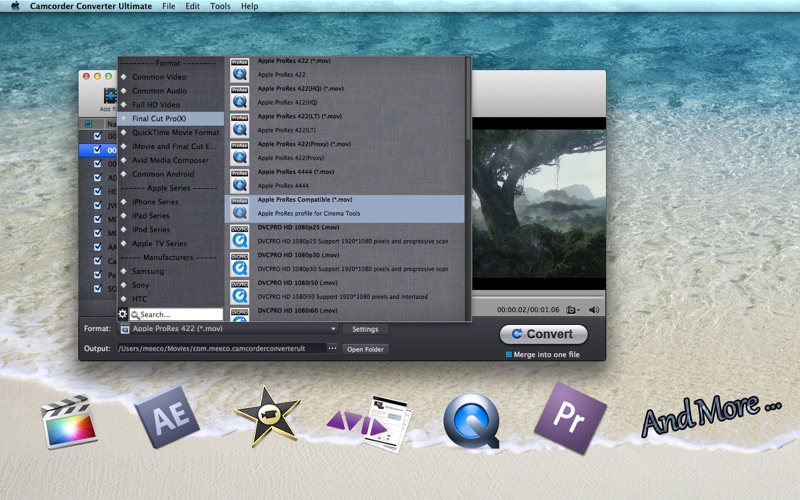Viewport: 800px width, 500px height.
Task: Select the Common Audio format category
Action: click(x=170, y=91)
